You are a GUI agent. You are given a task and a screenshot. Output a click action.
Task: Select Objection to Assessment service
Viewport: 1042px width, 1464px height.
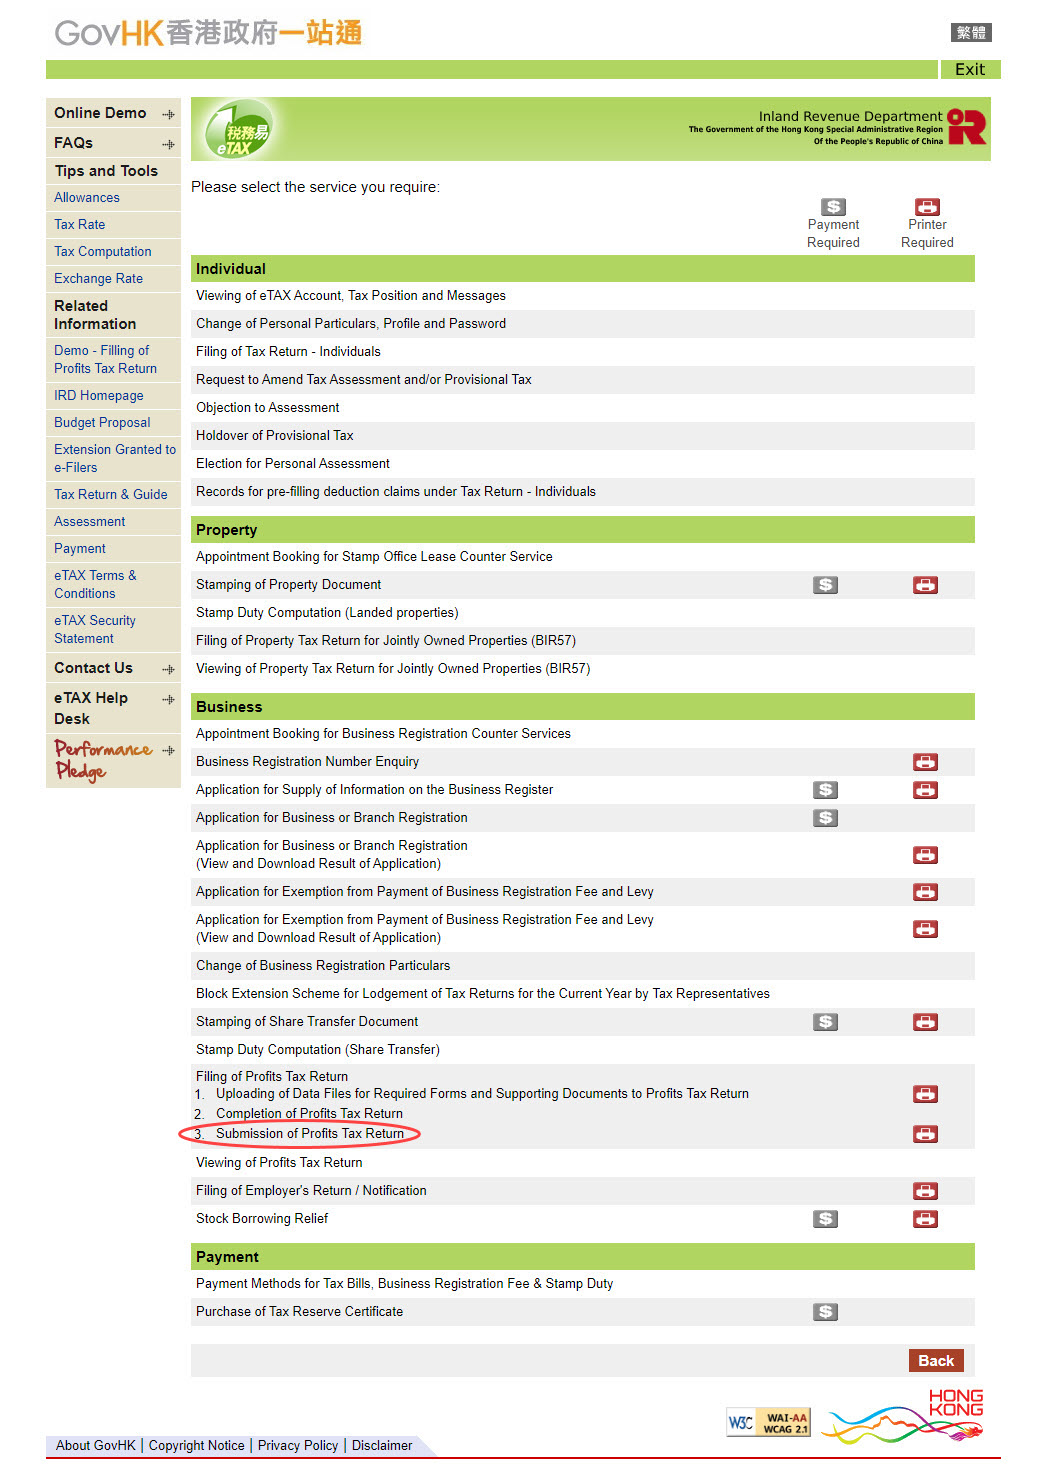tap(268, 408)
